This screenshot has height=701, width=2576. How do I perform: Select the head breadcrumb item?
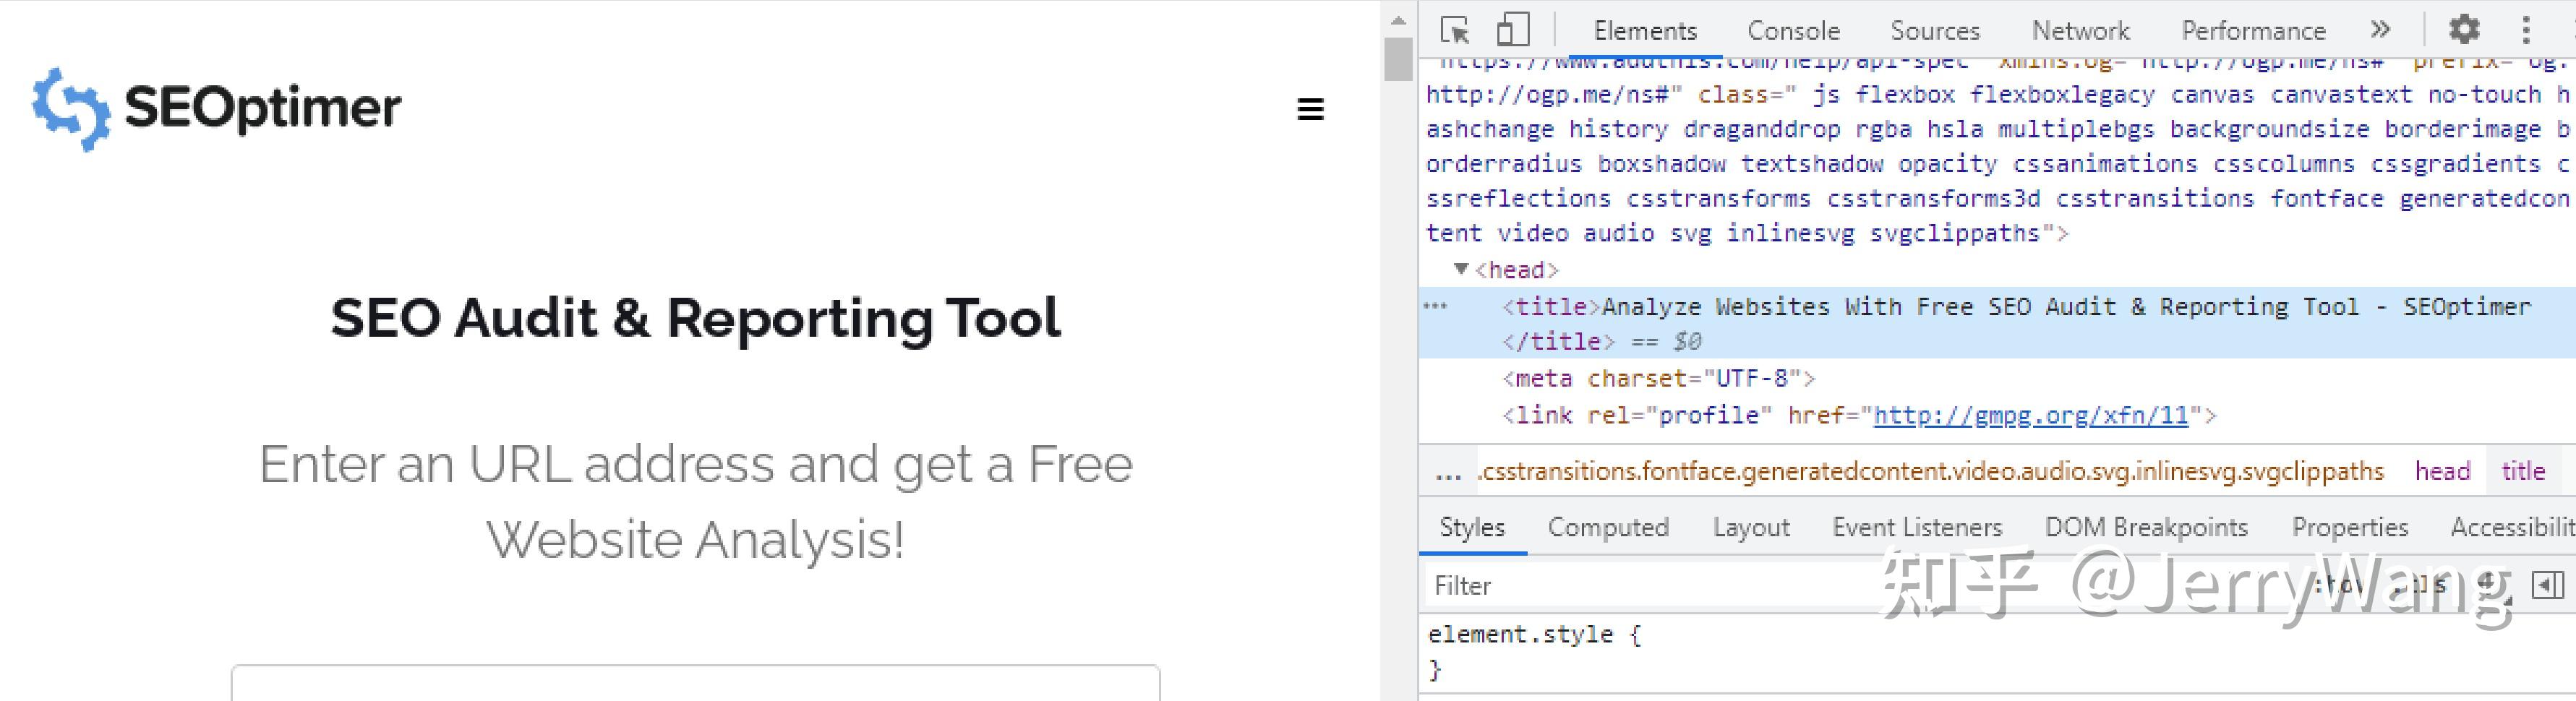(2442, 471)
